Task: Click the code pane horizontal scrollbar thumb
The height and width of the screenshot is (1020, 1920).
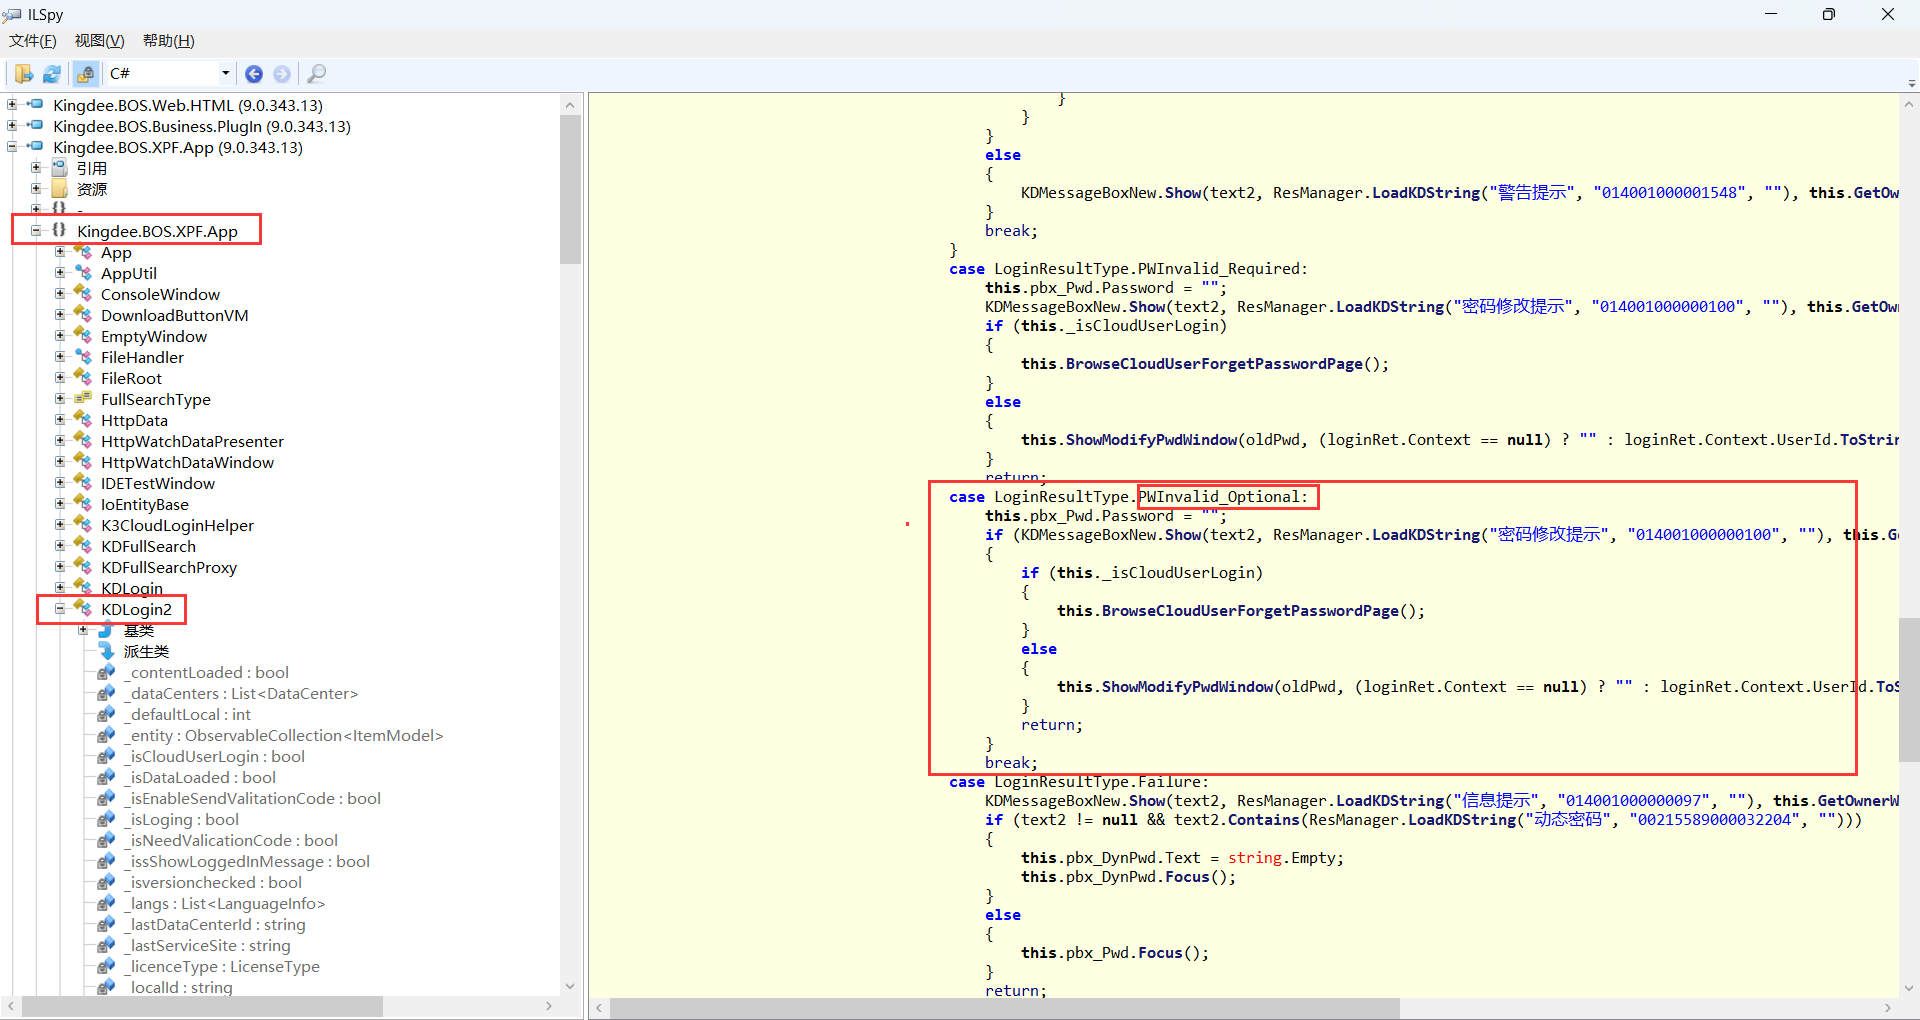Action: tap(1005, 1007)
